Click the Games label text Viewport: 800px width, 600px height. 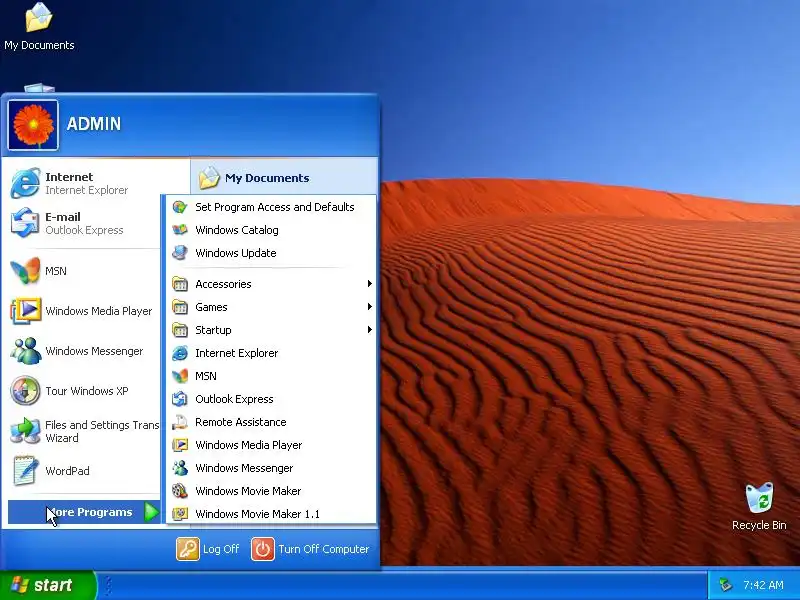211,307
